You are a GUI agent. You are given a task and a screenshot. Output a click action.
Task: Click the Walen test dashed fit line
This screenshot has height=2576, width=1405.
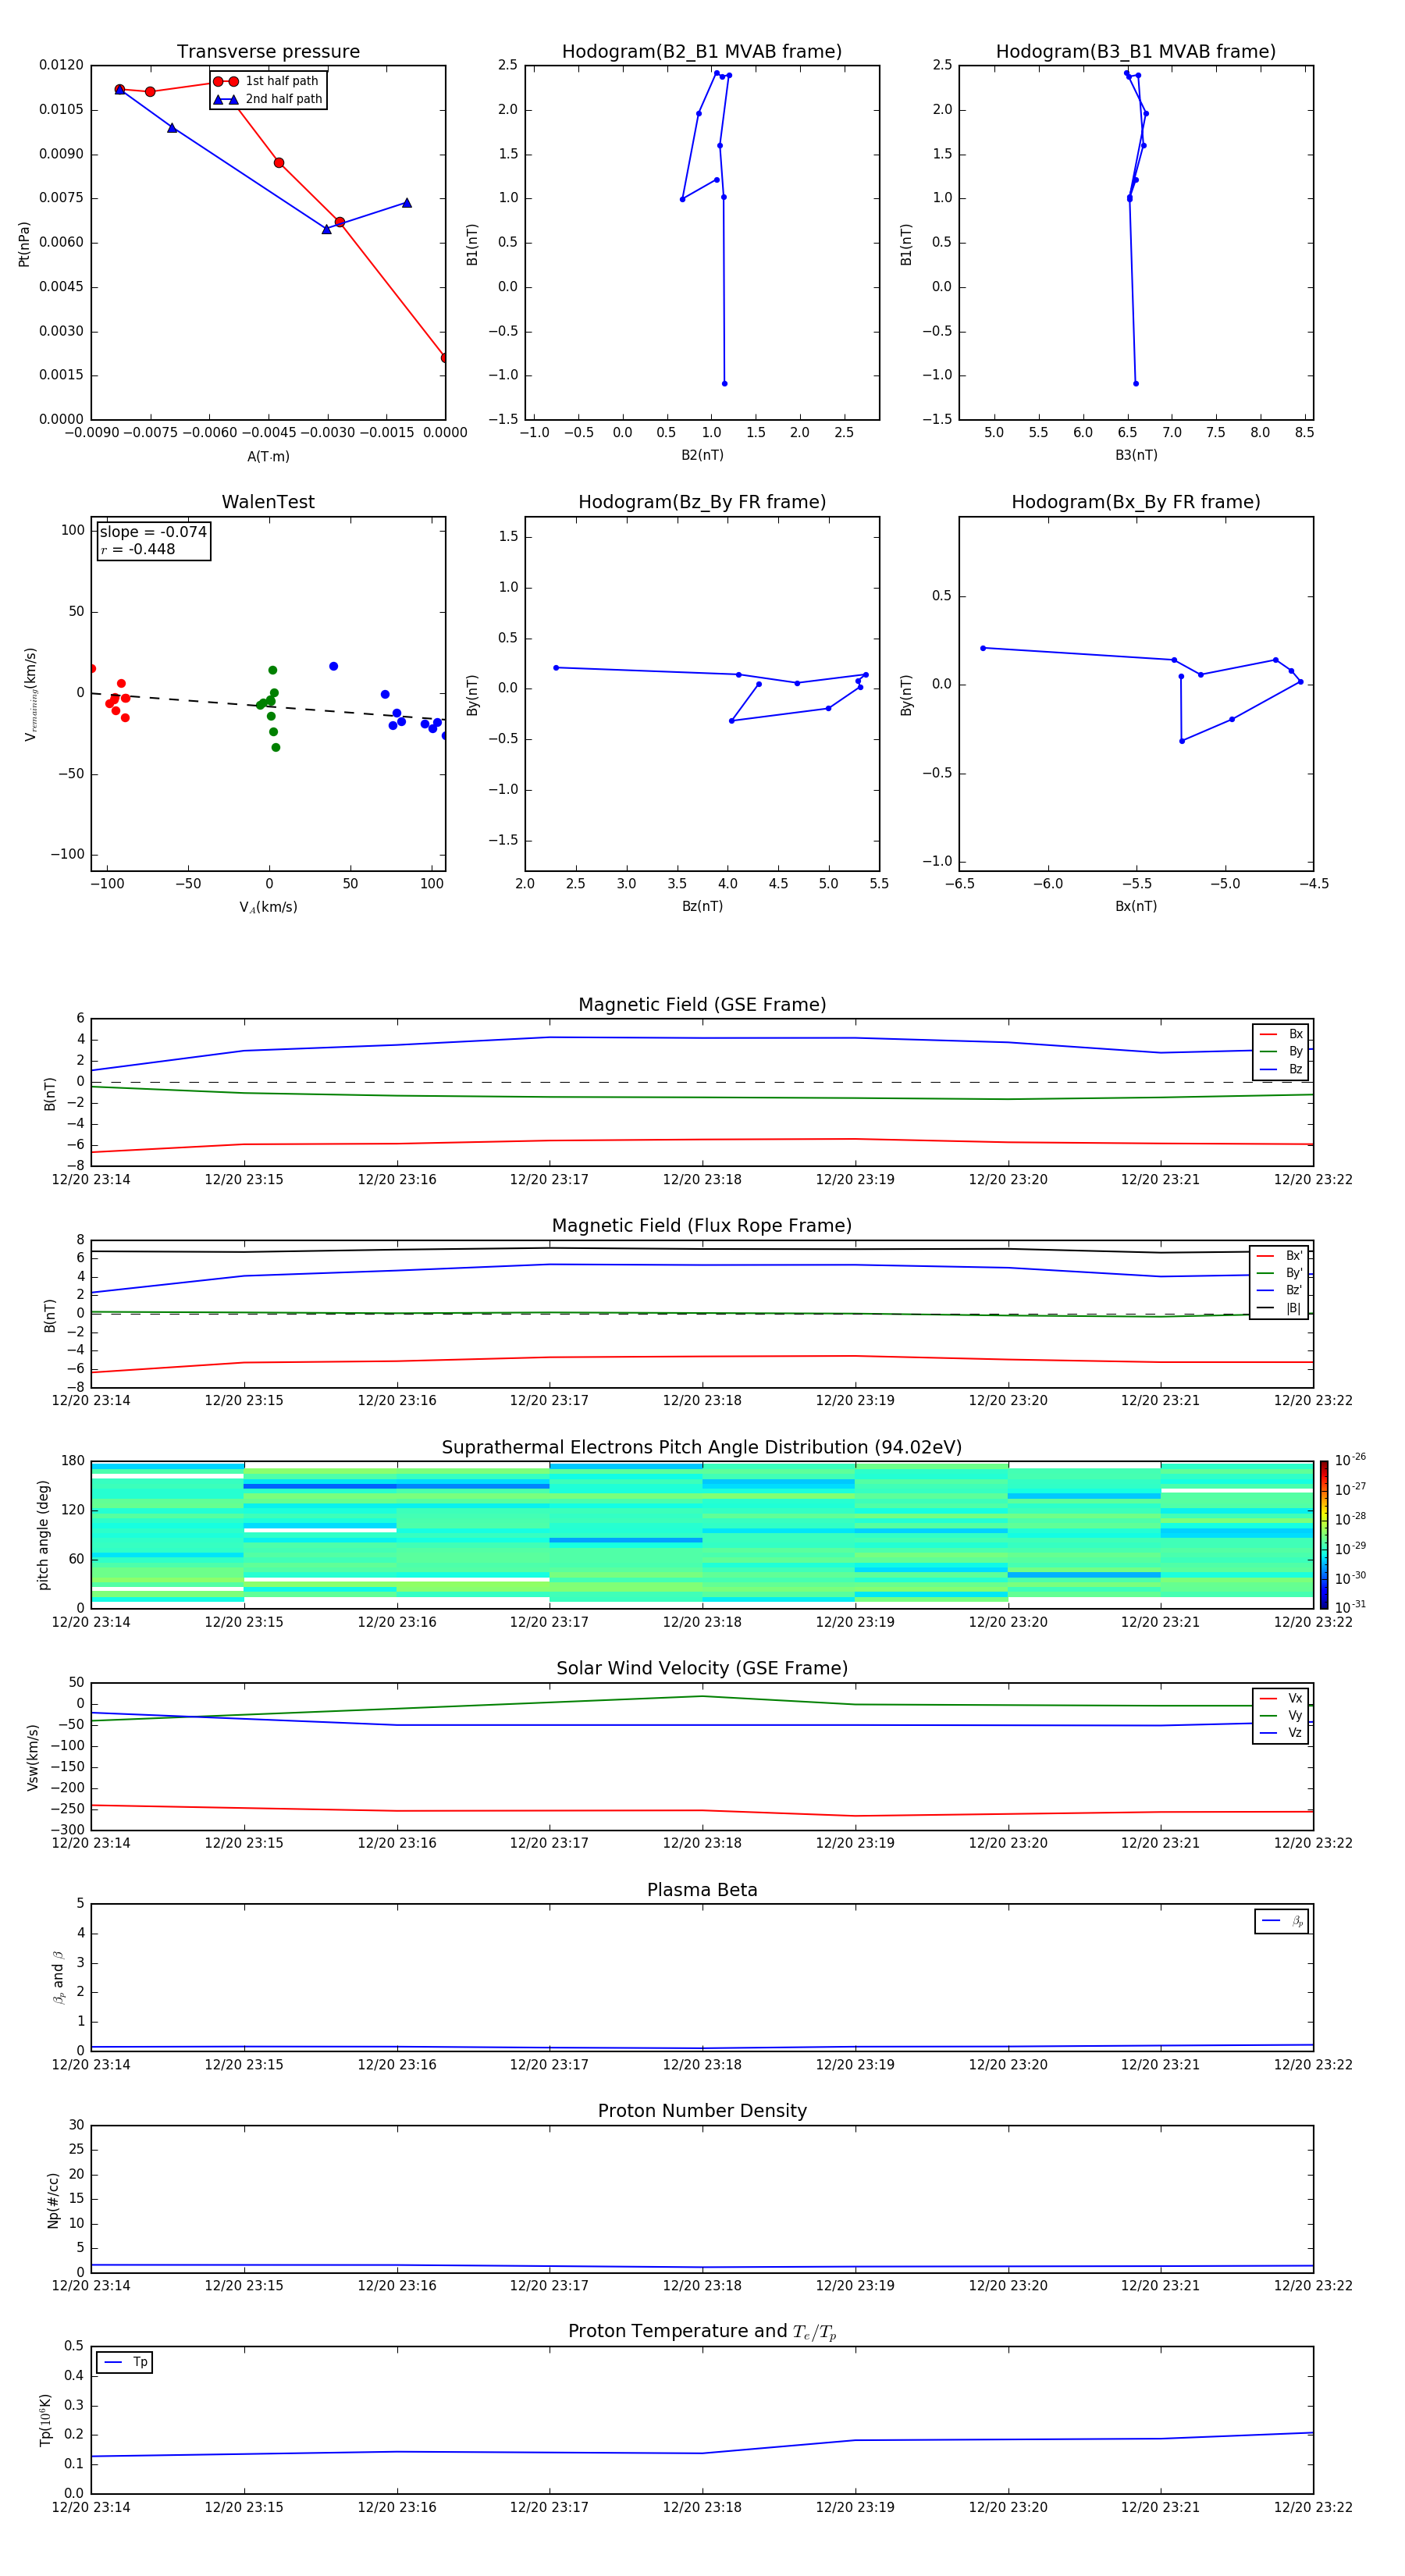pyautogui.click(x=268, y=705)
